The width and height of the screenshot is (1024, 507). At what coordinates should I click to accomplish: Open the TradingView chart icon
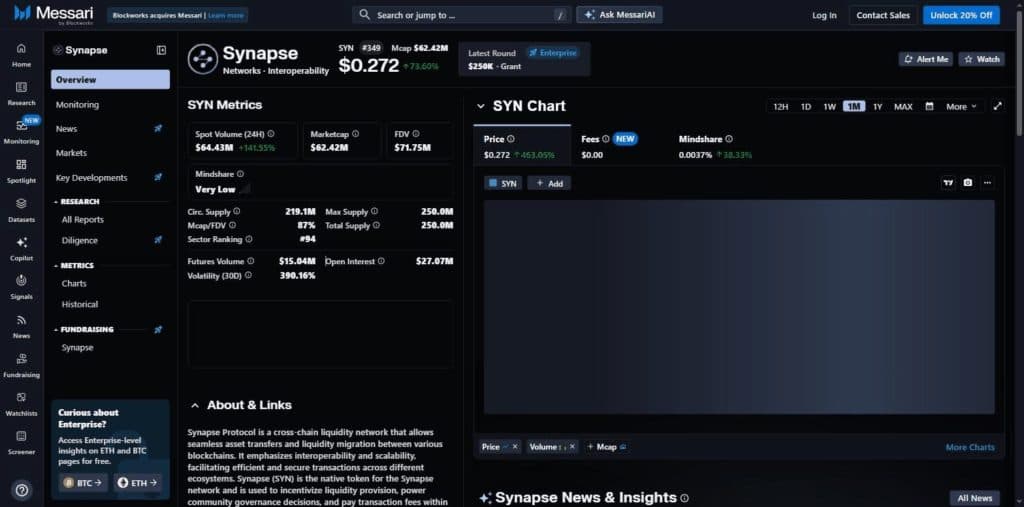948,183
